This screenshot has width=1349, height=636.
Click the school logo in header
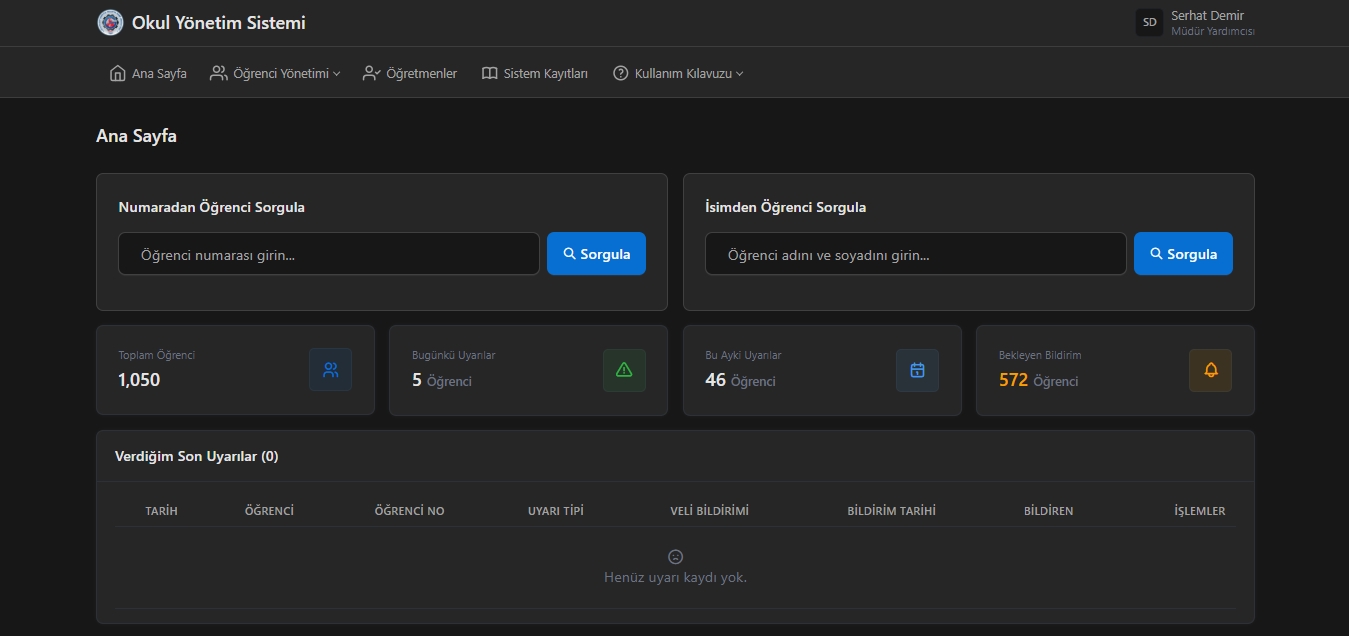(110, 23)
